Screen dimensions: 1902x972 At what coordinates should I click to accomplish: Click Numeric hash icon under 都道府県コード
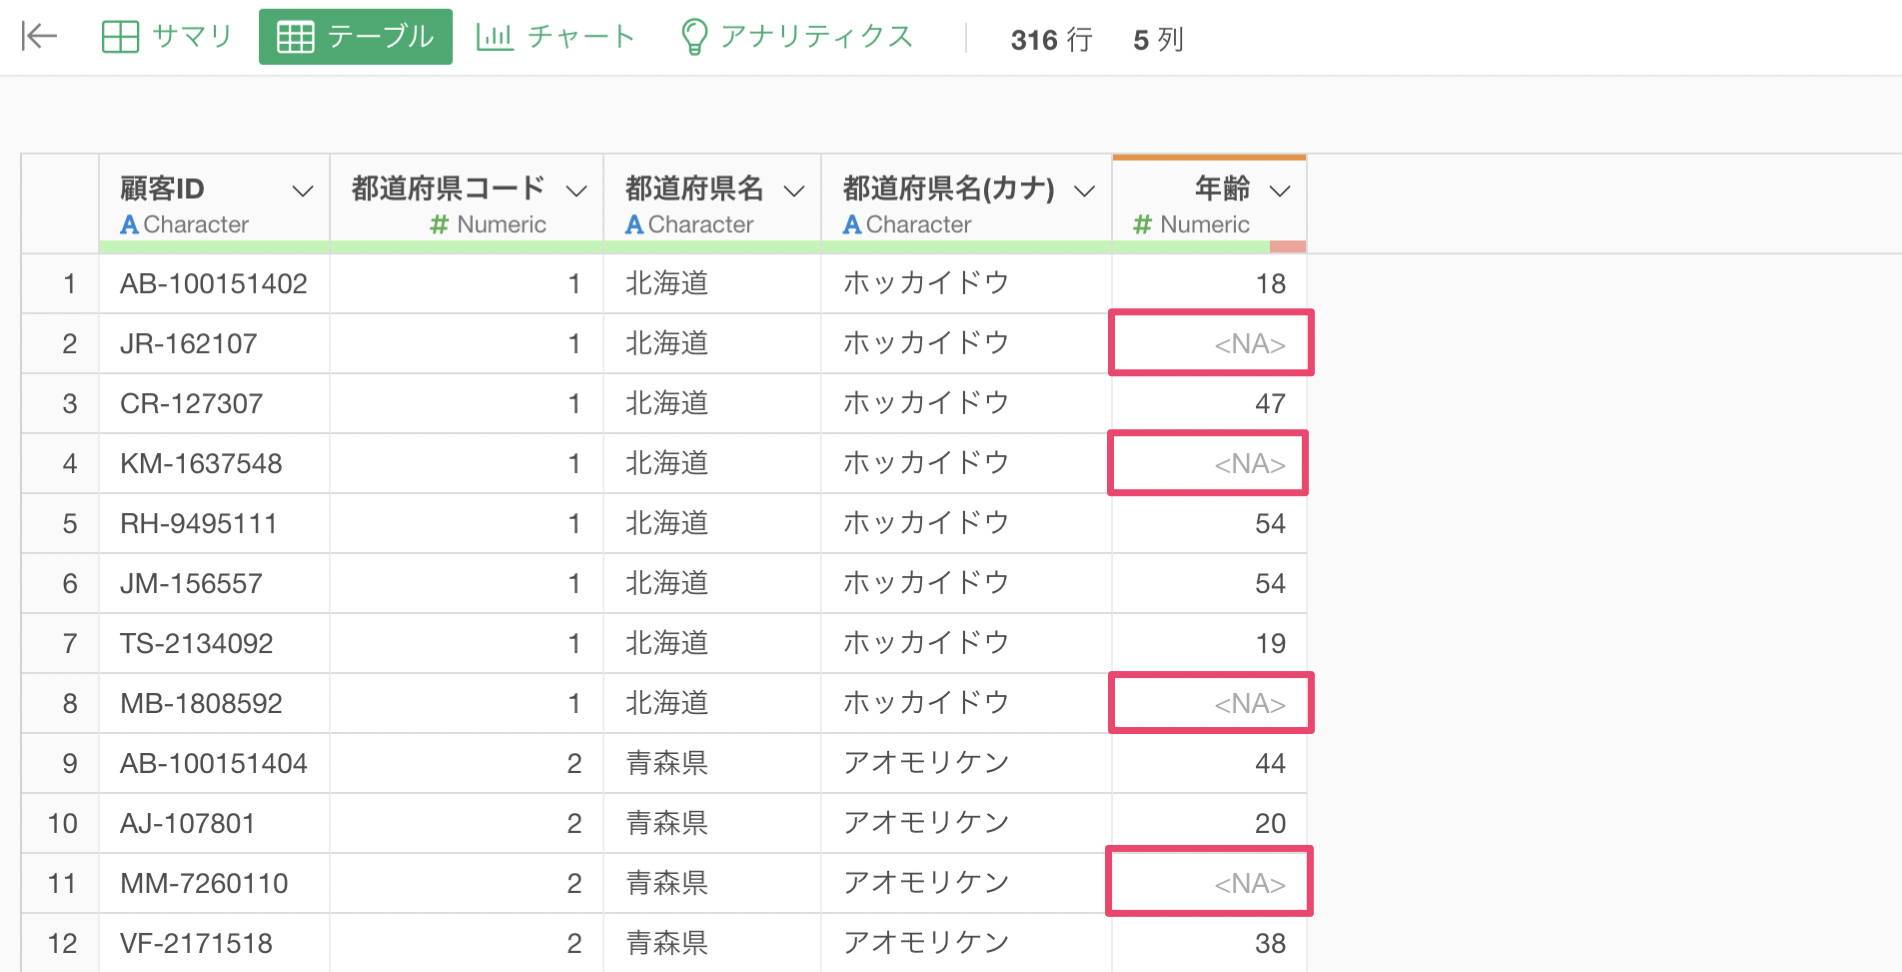click(x=439, y=225)
